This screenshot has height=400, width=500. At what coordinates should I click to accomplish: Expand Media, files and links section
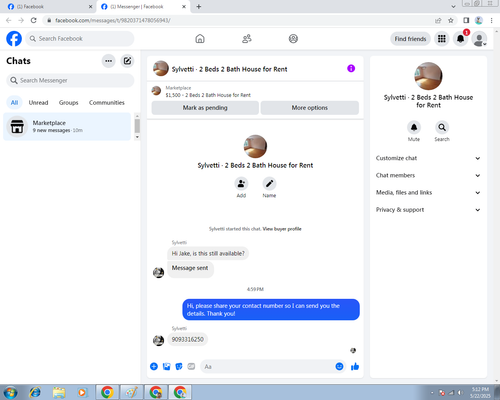pyautogui.click(x=428, y=193)
